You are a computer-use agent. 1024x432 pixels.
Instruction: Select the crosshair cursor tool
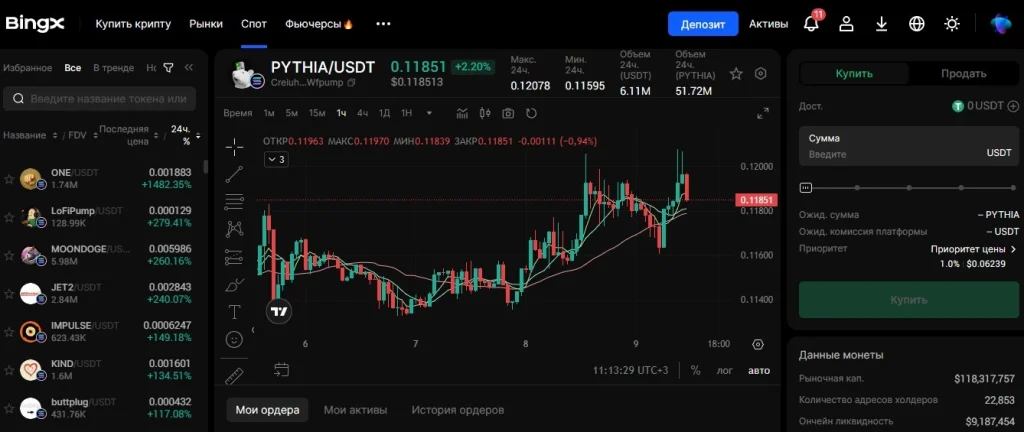pyautogui.click(x=234, y=147)
